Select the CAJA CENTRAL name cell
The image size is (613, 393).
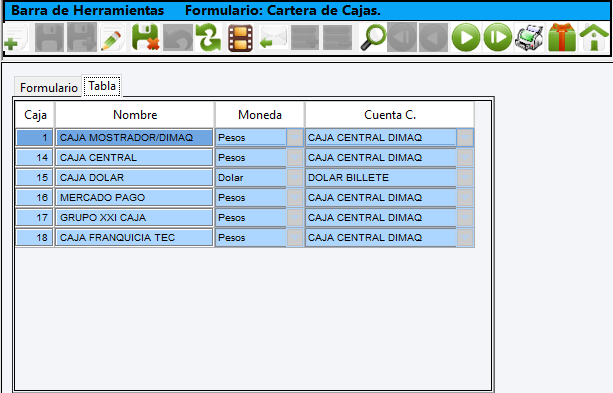click(x=134, y=158)
